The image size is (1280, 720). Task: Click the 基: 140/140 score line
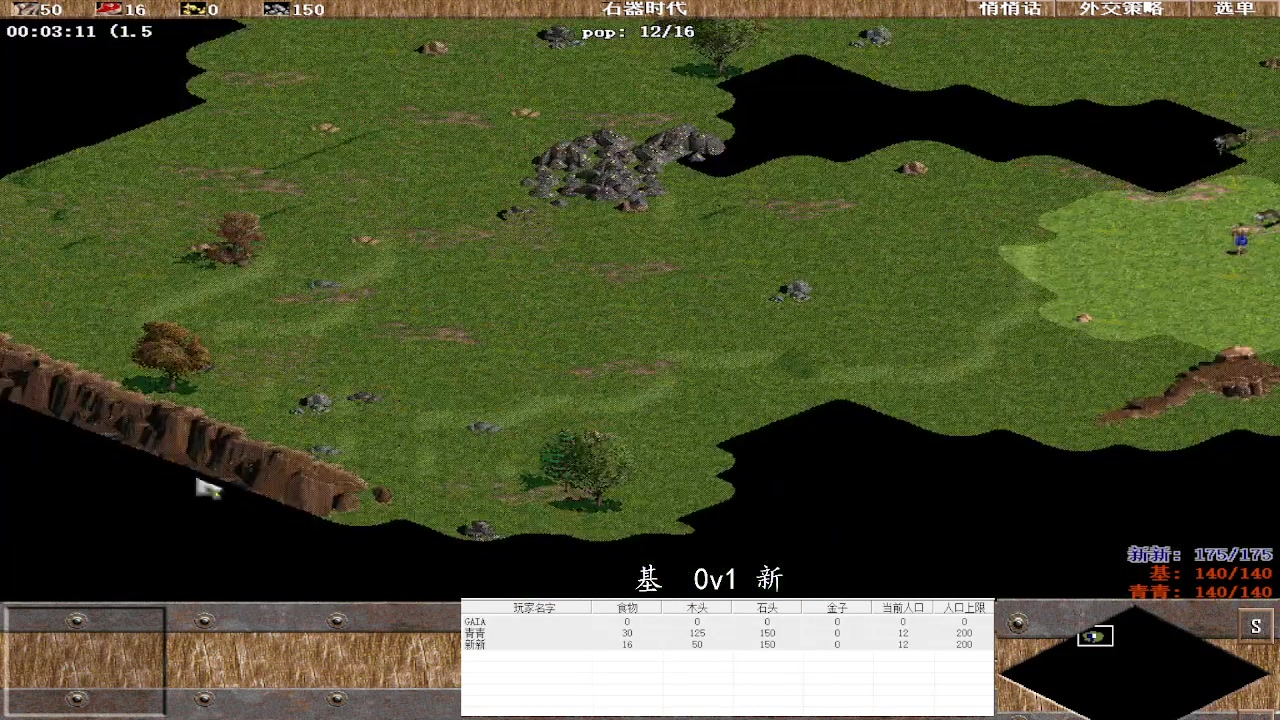(1211, 573)
